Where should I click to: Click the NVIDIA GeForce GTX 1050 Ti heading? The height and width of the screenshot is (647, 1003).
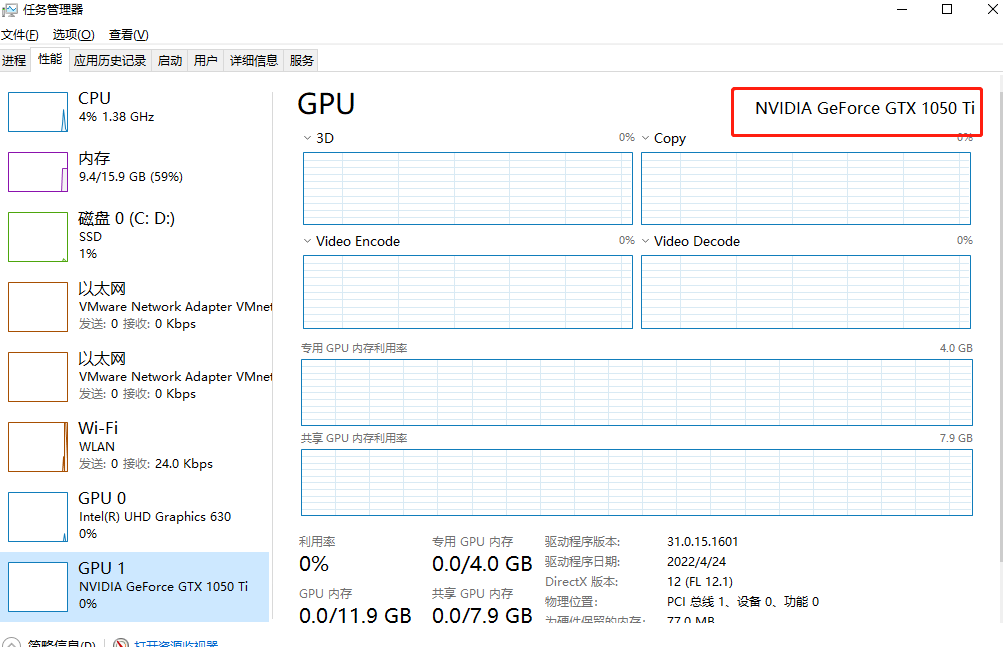tap(865, 108)
